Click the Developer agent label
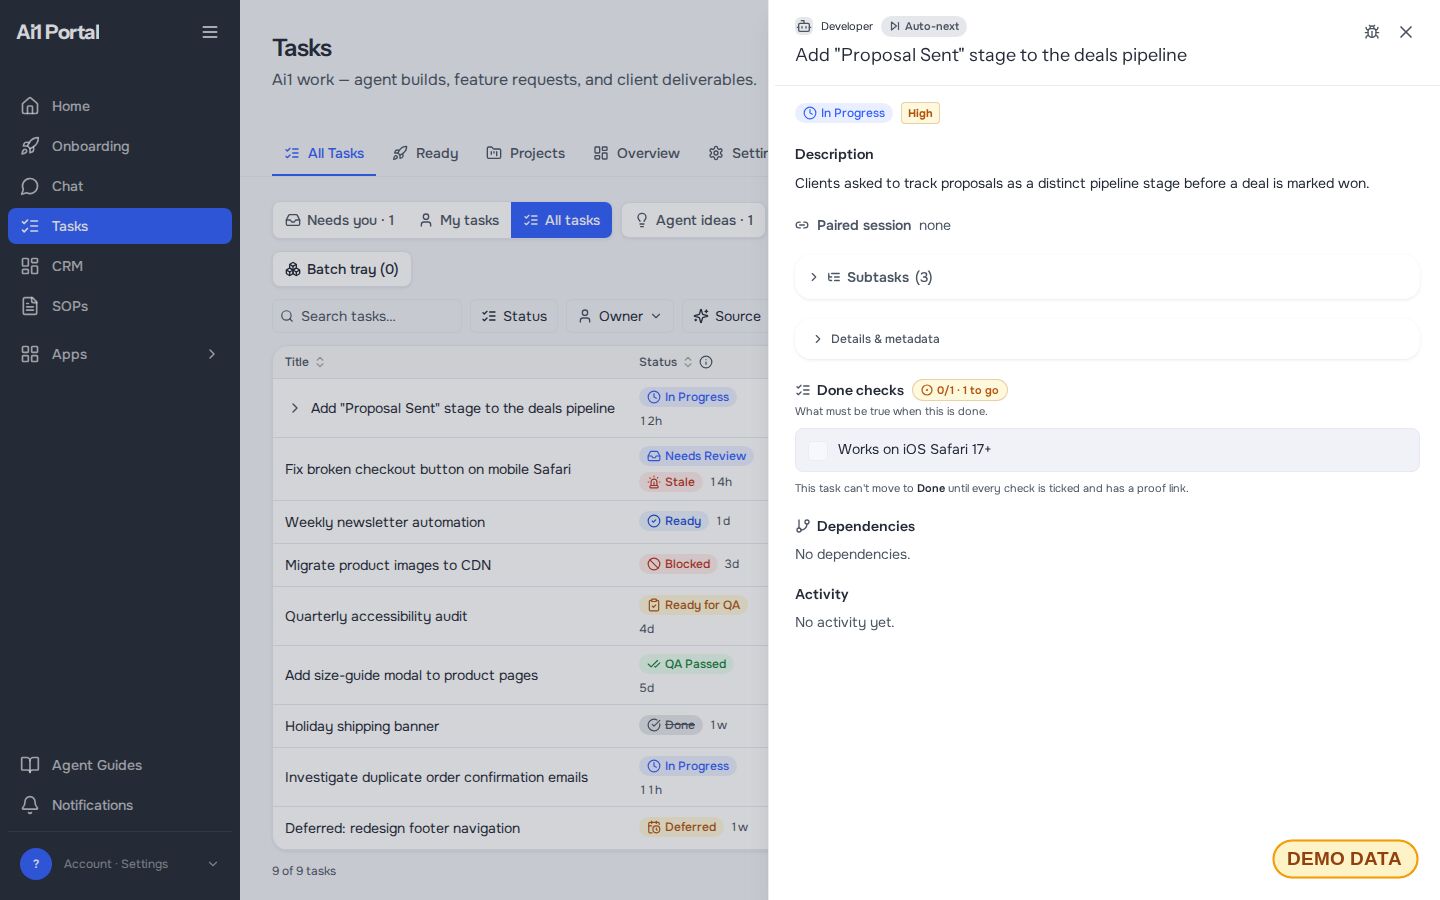Image resolution: width=1440 pixels, height=900 pixels. pos(846,26)
